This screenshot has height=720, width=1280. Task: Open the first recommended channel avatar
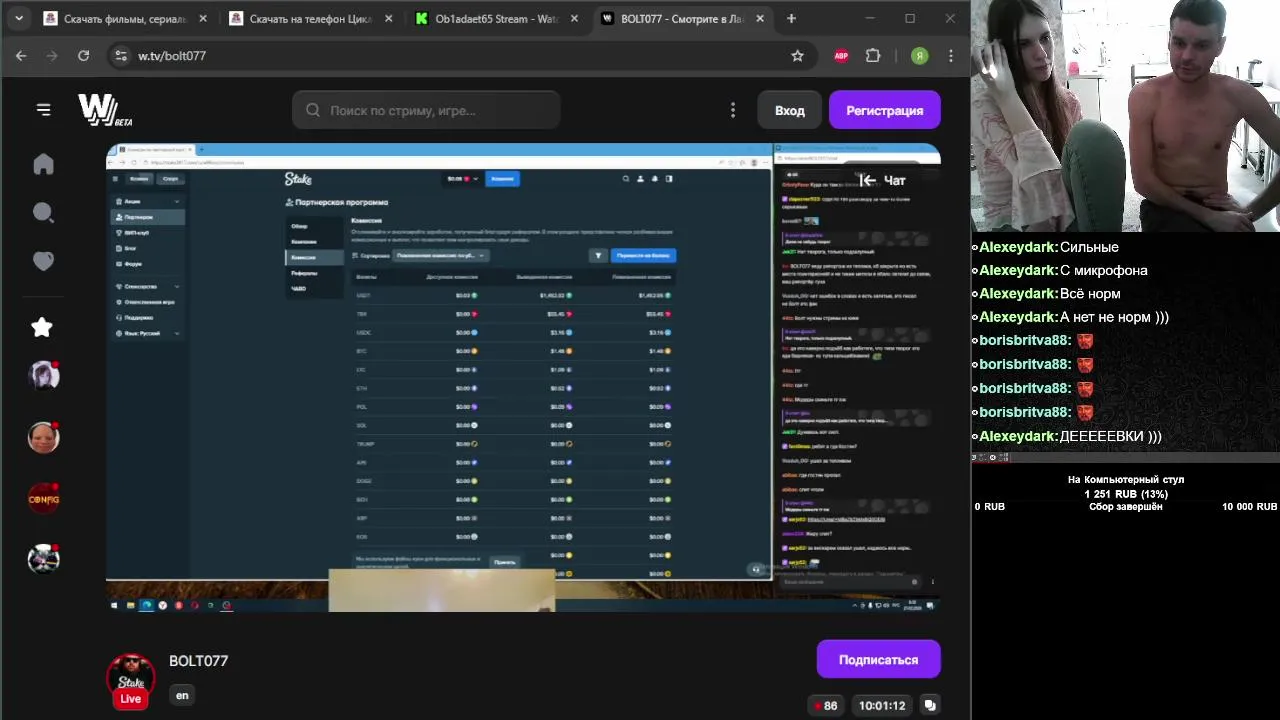(x=43, y=376)
